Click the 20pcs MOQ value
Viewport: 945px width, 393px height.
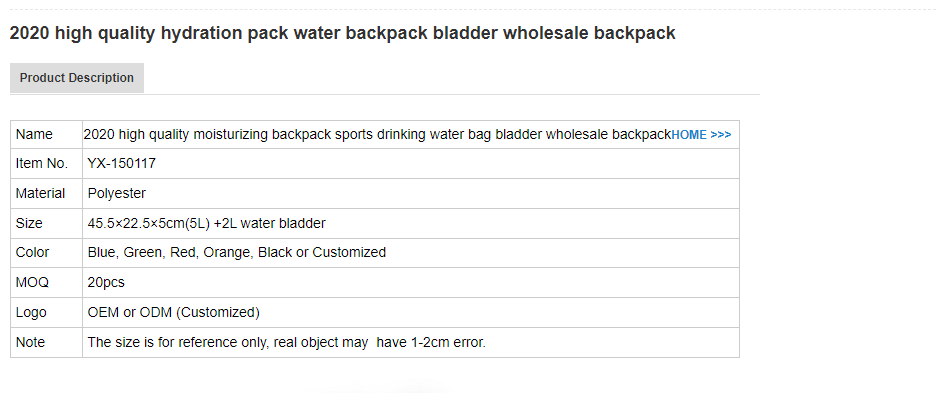coord(105,282)
